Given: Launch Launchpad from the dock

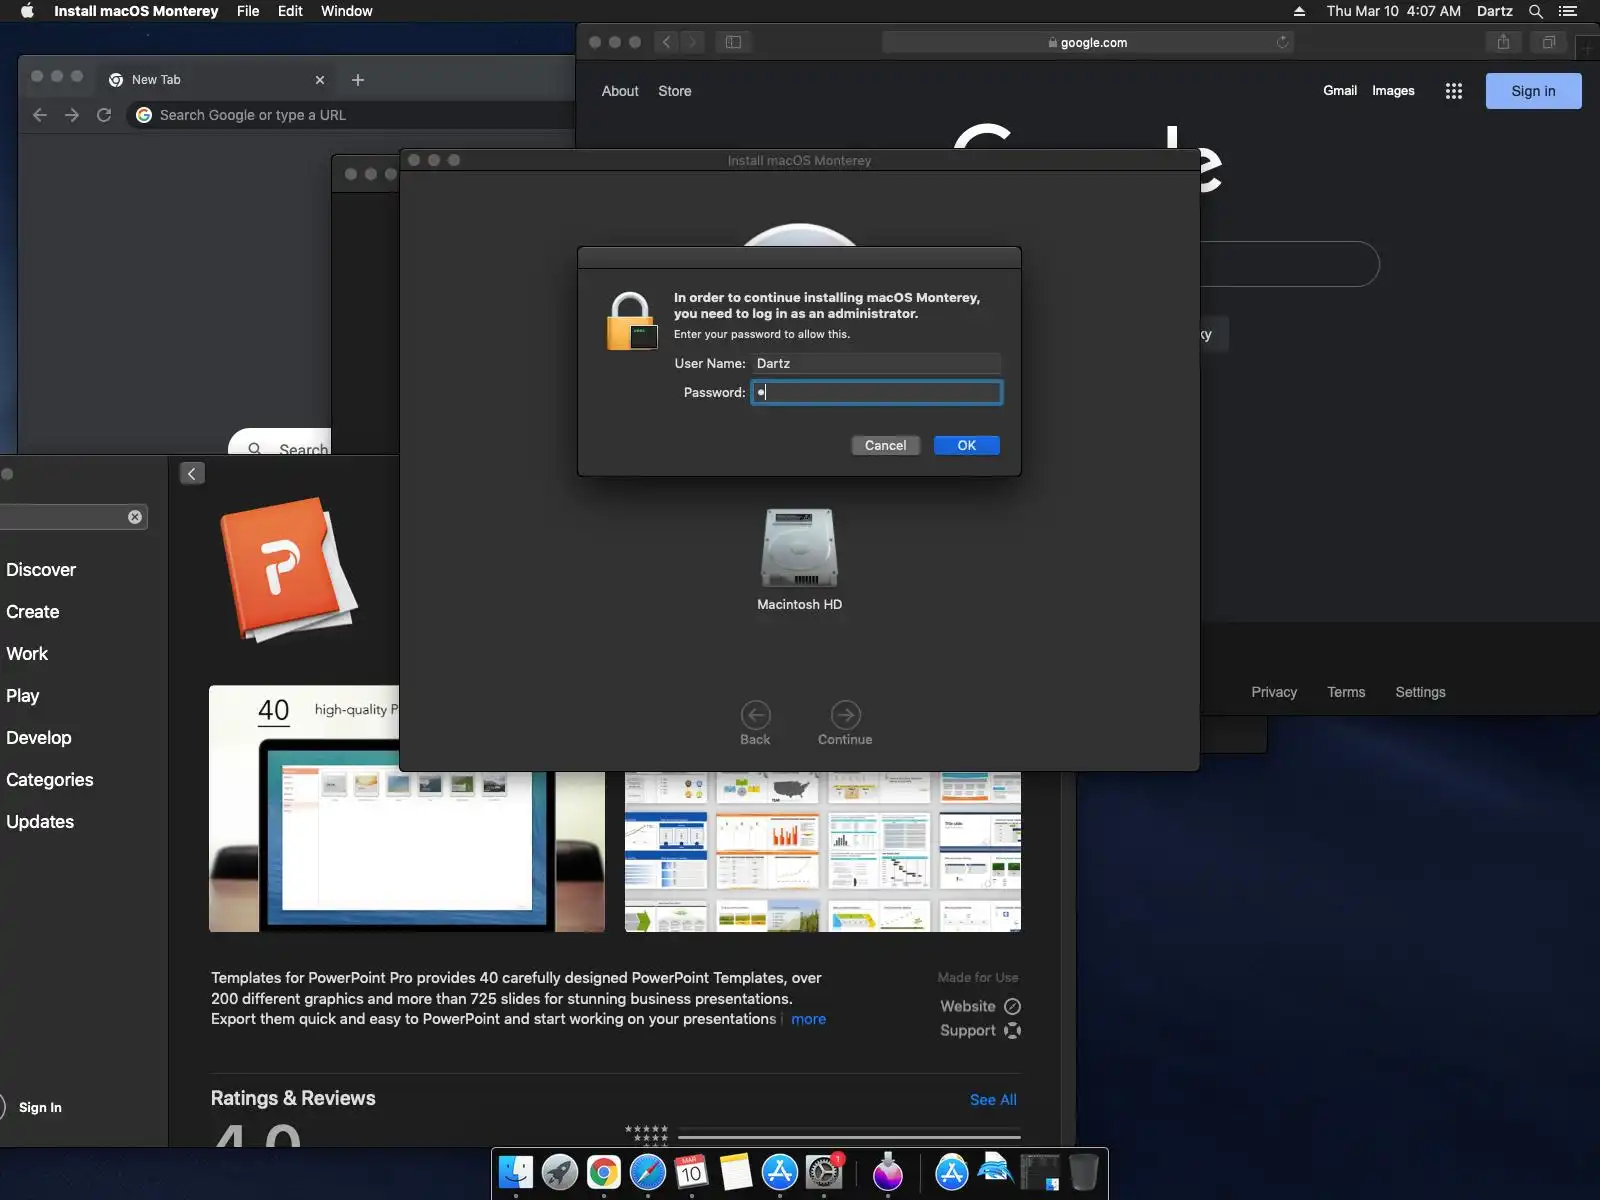Looking at the screenshot, I should point(560,1172).
